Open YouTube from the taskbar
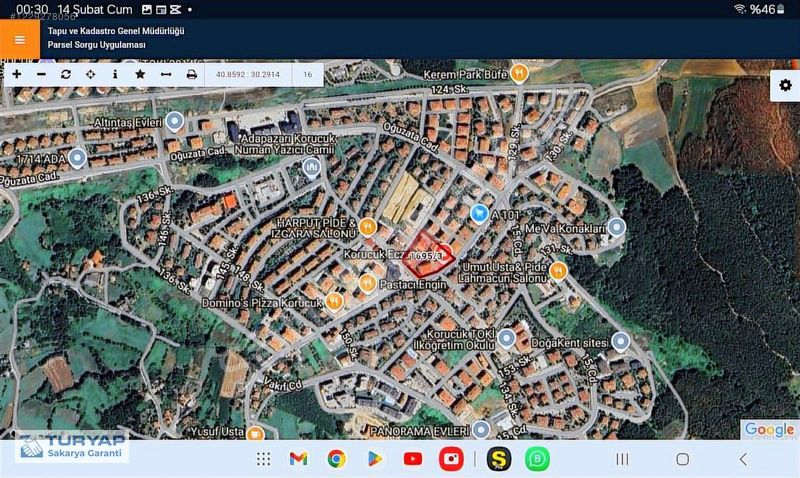This screenshot has height=478, width=800. coord(413,459)
